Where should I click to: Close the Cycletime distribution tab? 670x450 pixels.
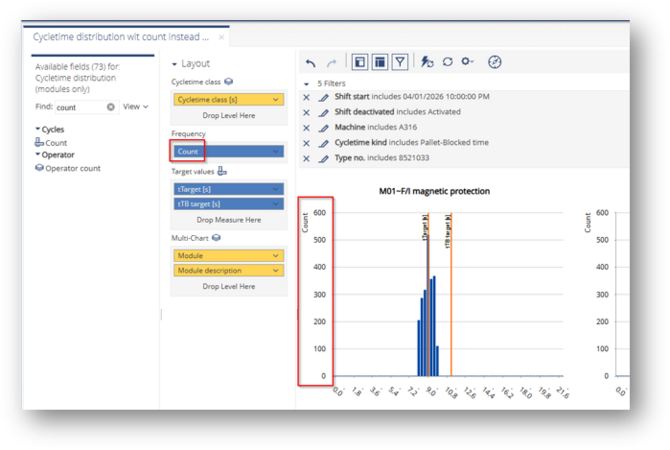[x=221, y=37]
